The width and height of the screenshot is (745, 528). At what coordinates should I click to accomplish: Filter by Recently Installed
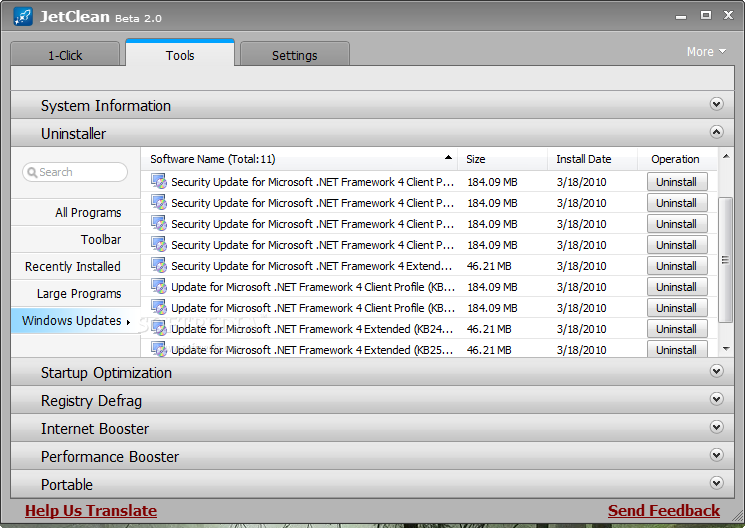76,267
